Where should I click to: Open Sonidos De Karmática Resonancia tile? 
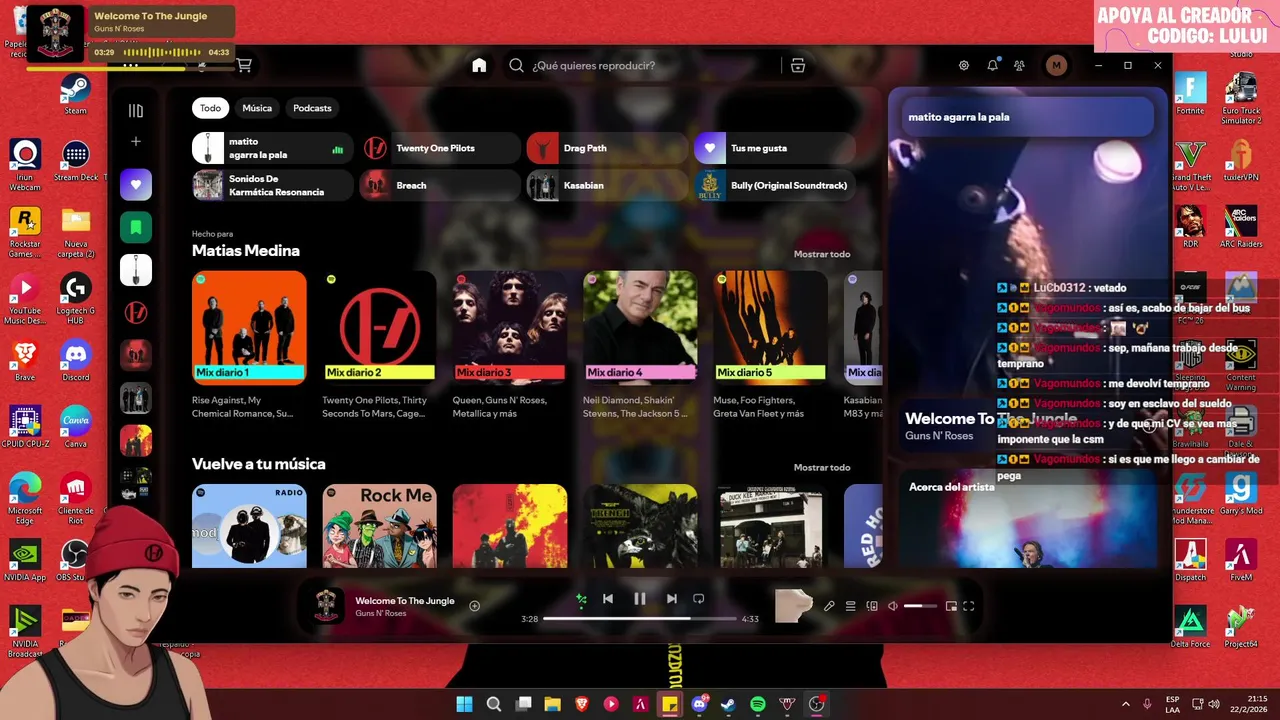click(272, 185)
